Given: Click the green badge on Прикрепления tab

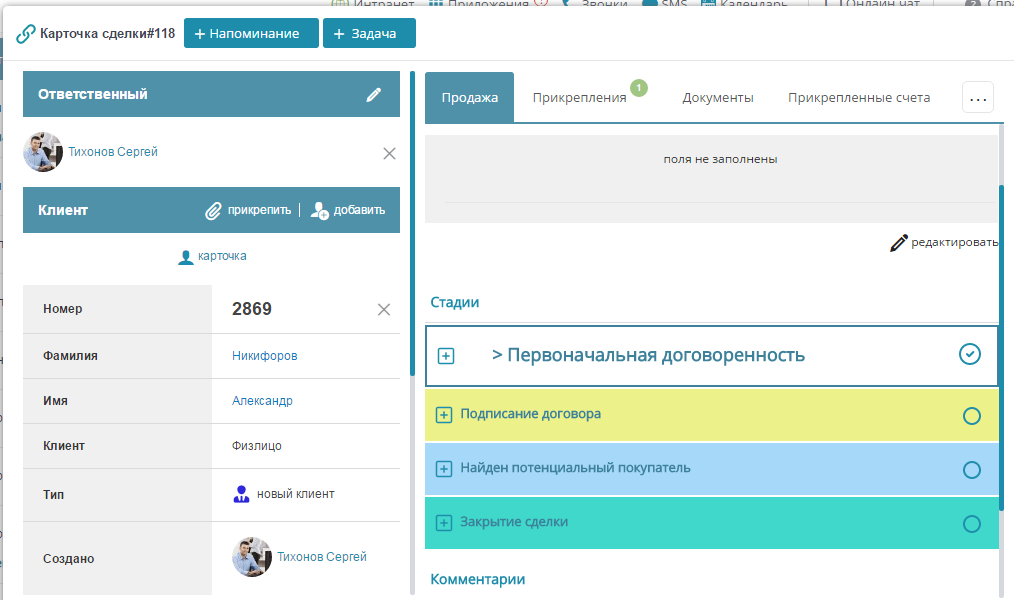Looking at the screenshot, I should (639, 87).
